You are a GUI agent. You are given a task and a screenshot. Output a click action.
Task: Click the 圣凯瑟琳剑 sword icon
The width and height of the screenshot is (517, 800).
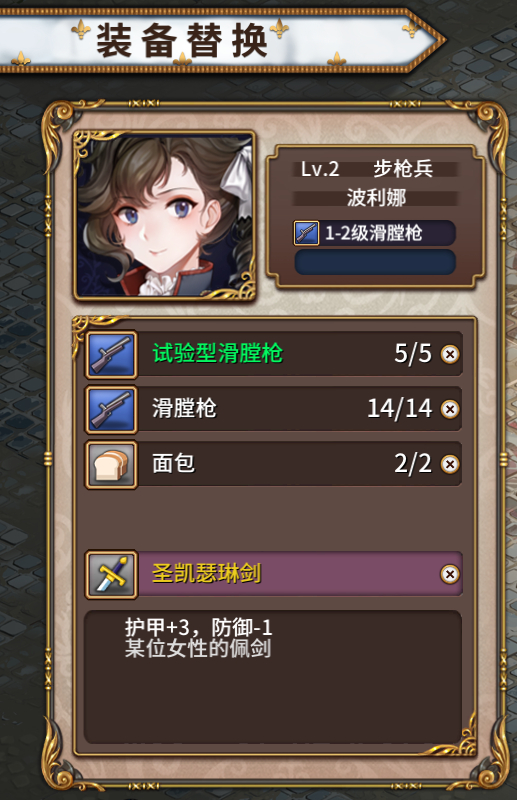[111, 574]
